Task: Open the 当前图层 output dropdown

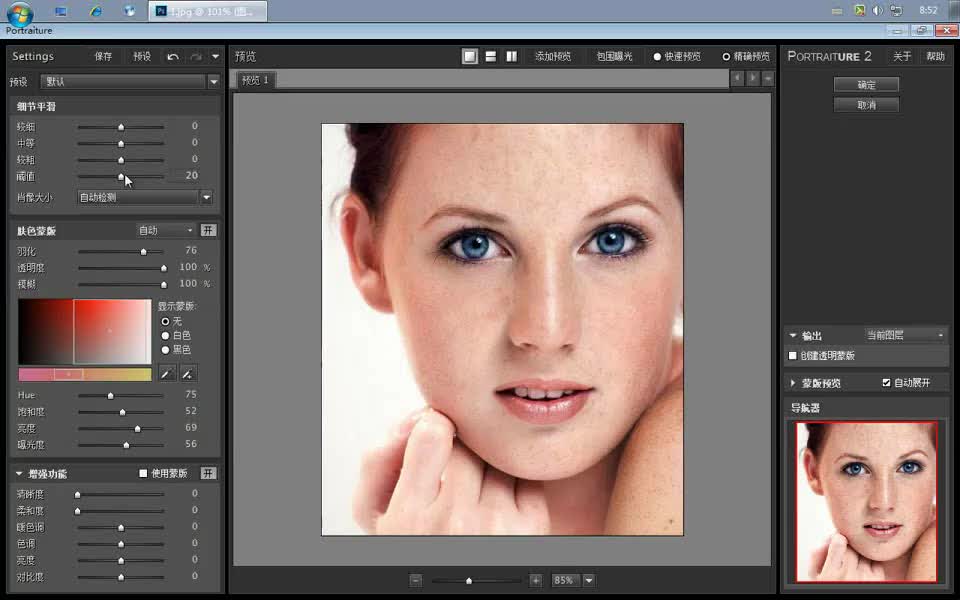Action: [x=900, y=335]
